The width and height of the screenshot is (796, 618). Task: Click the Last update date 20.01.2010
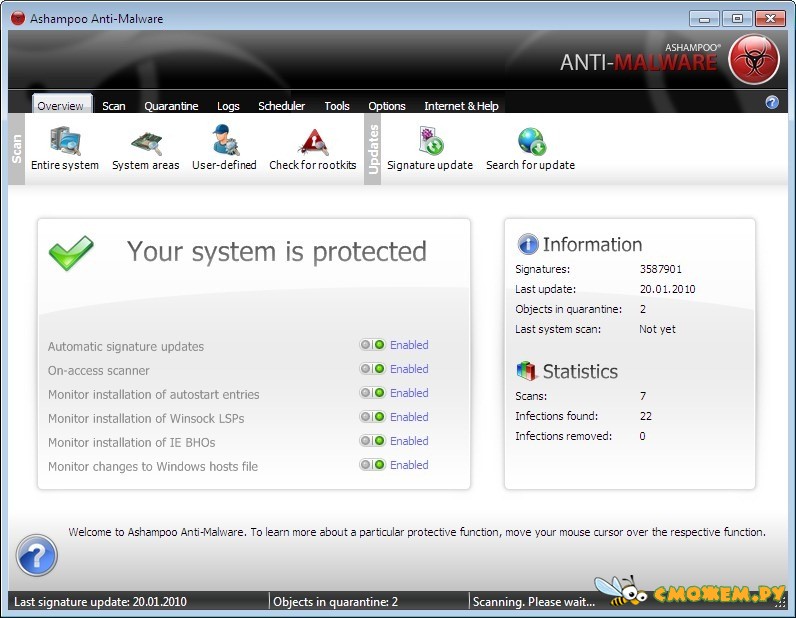point(667,289)
